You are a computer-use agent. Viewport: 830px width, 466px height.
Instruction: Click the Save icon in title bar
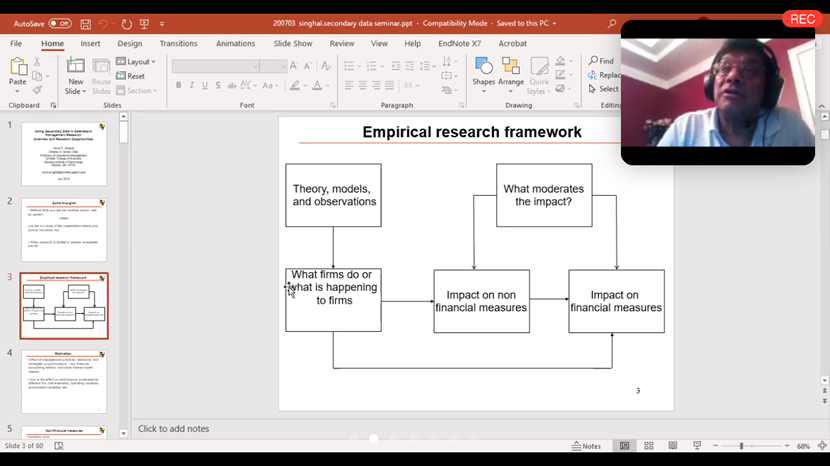(x=86, y=23)
